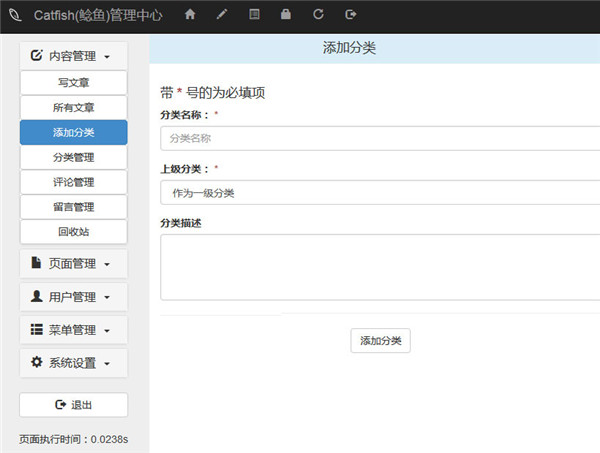Expand the 菜单管理 sidebar section
Viewport: 600px width, 453px height.
point(73,330)
